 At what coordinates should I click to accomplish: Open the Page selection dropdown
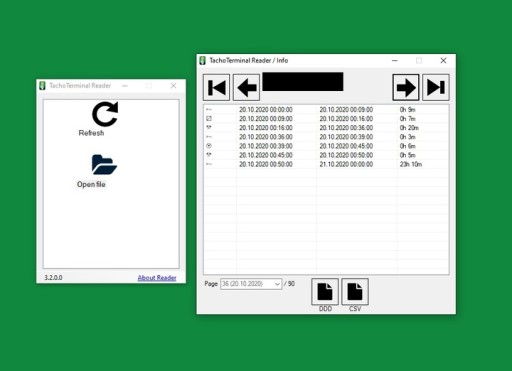tap(251, 284)
